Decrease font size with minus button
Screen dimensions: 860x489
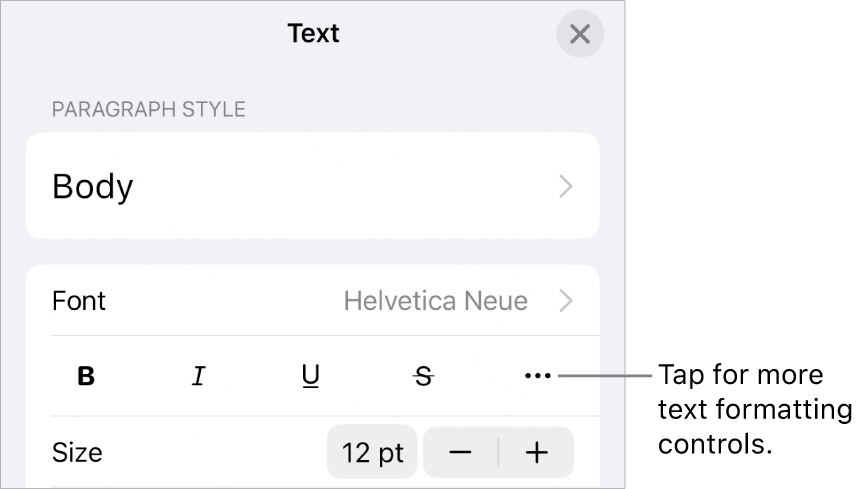point(461,452)
